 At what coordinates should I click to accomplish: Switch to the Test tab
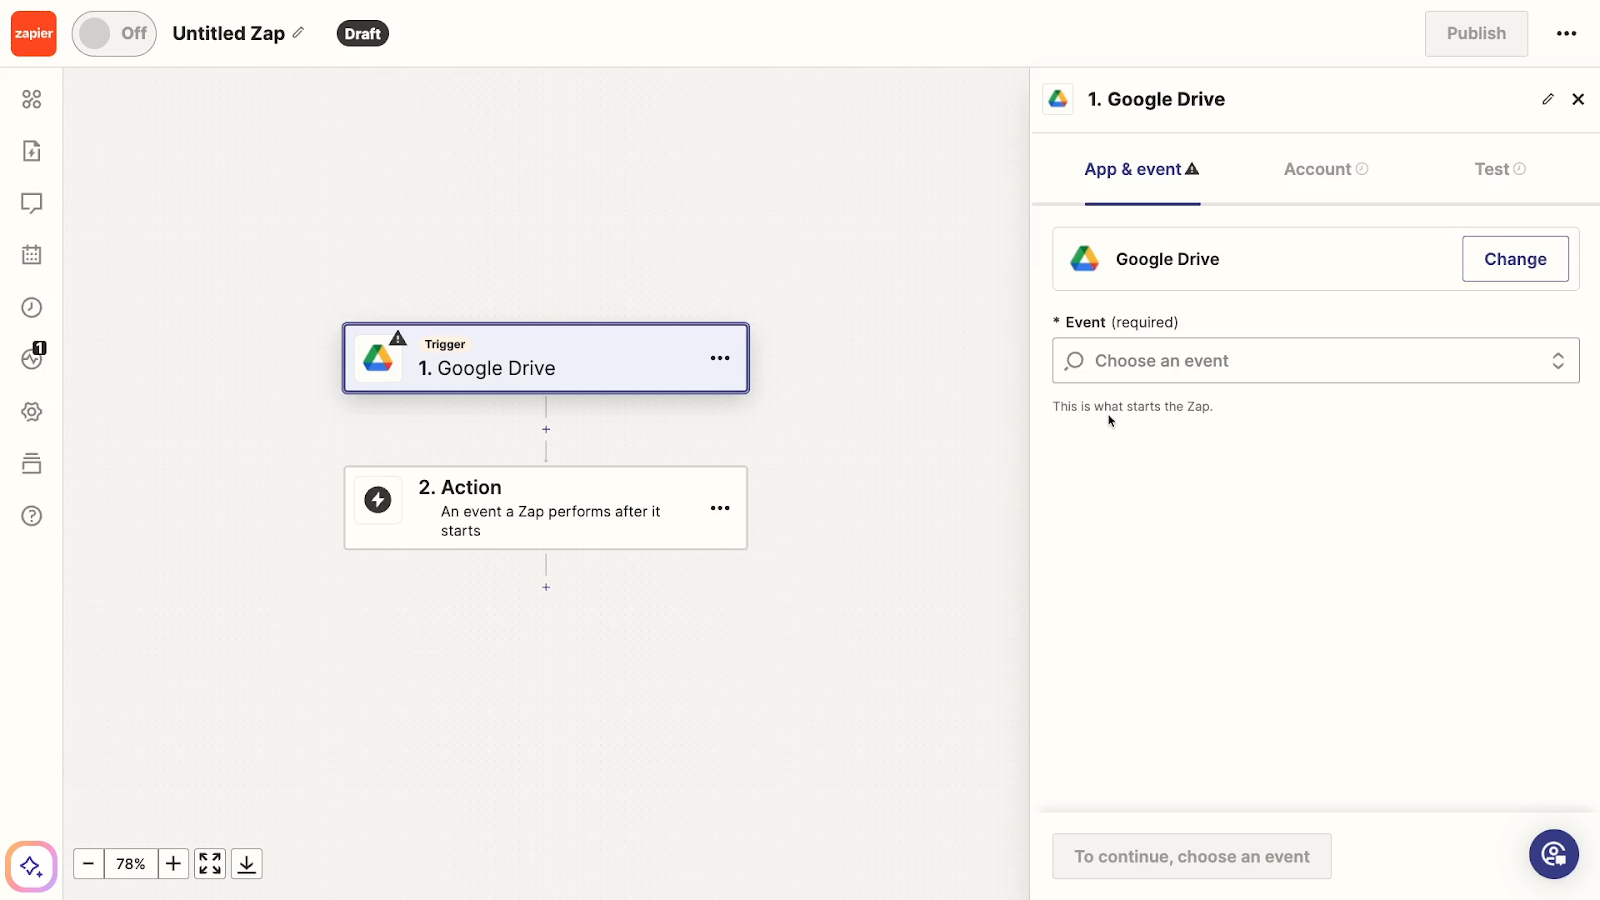point(1500,169)
